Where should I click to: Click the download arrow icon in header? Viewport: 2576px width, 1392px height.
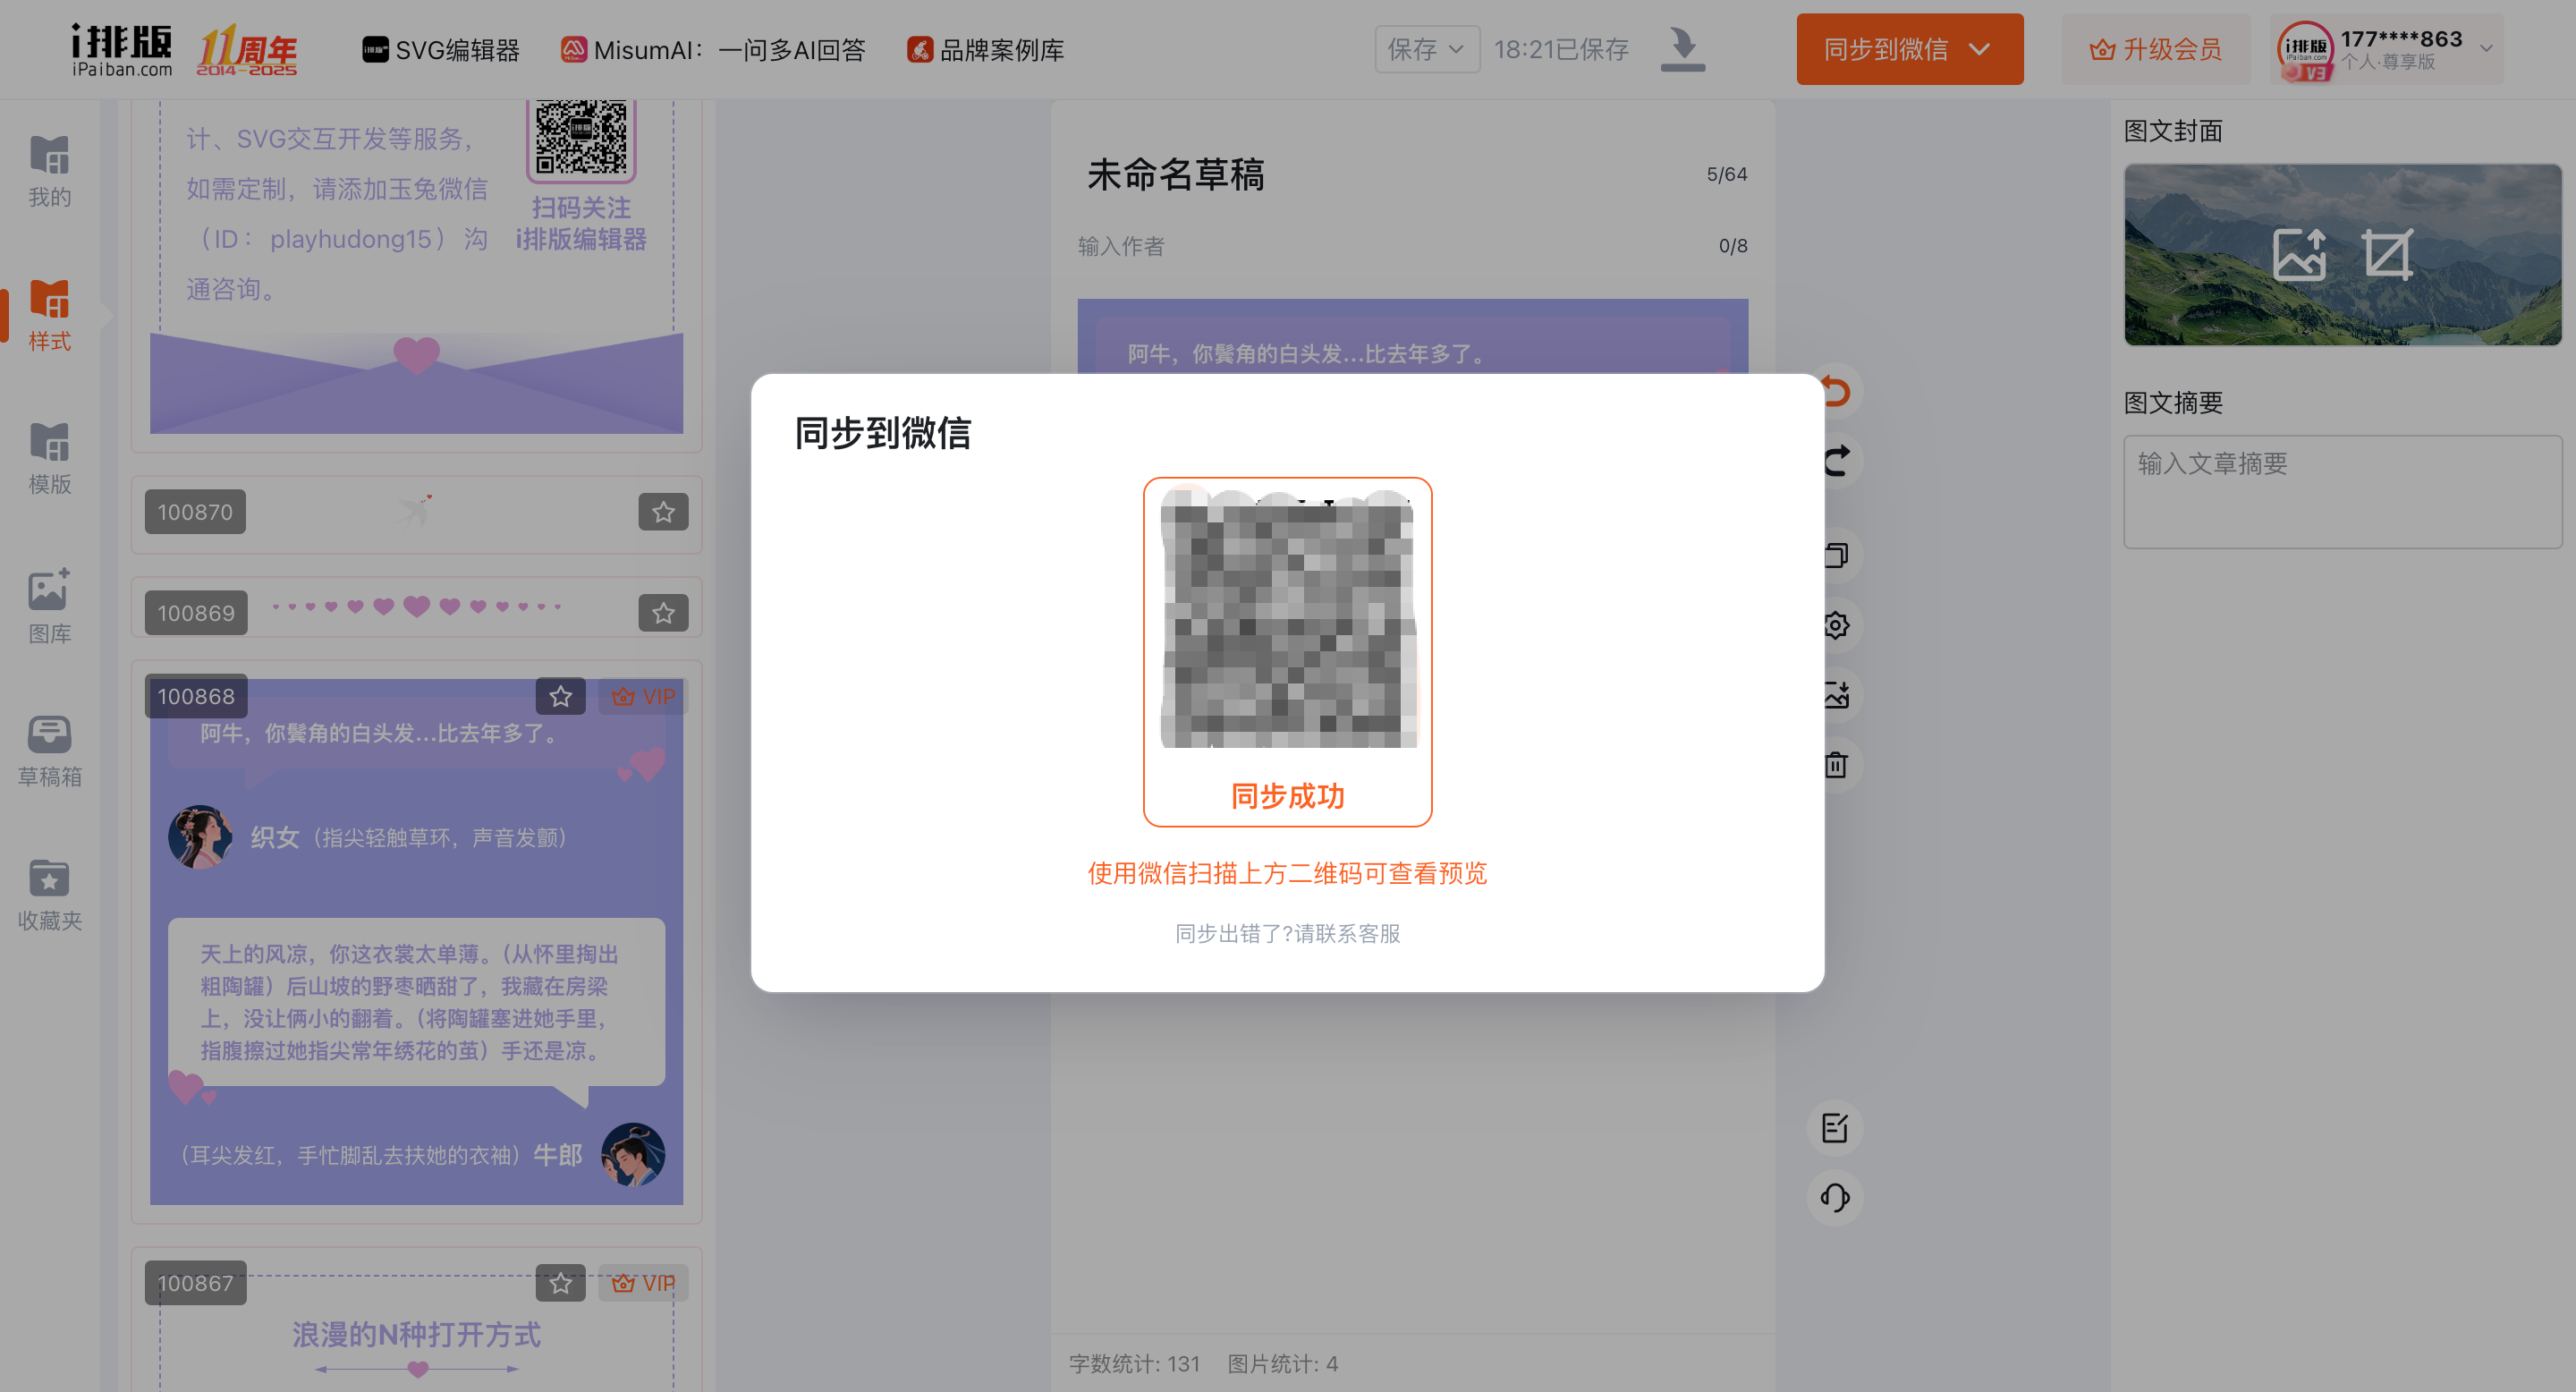pyautogui.click(x=1683, y=49)
